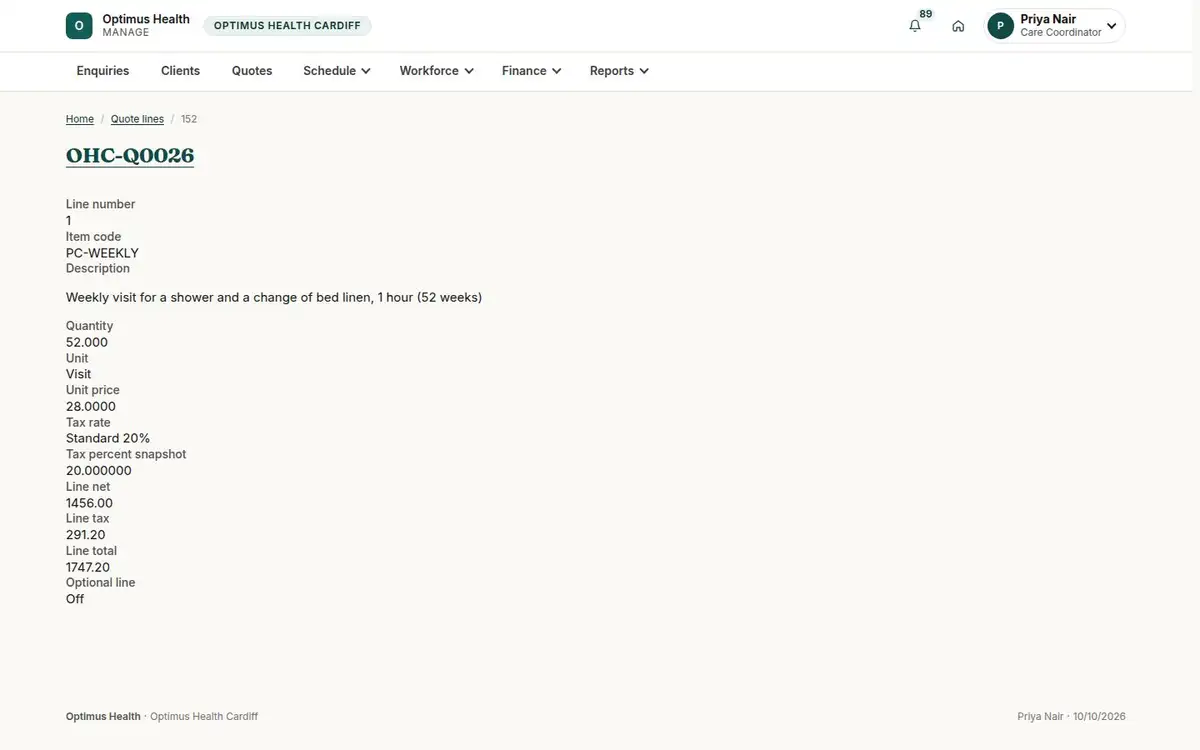Click Priya Nair's avatar circle
This screenshot has height=750, width=1200.
coord(1000,26)
